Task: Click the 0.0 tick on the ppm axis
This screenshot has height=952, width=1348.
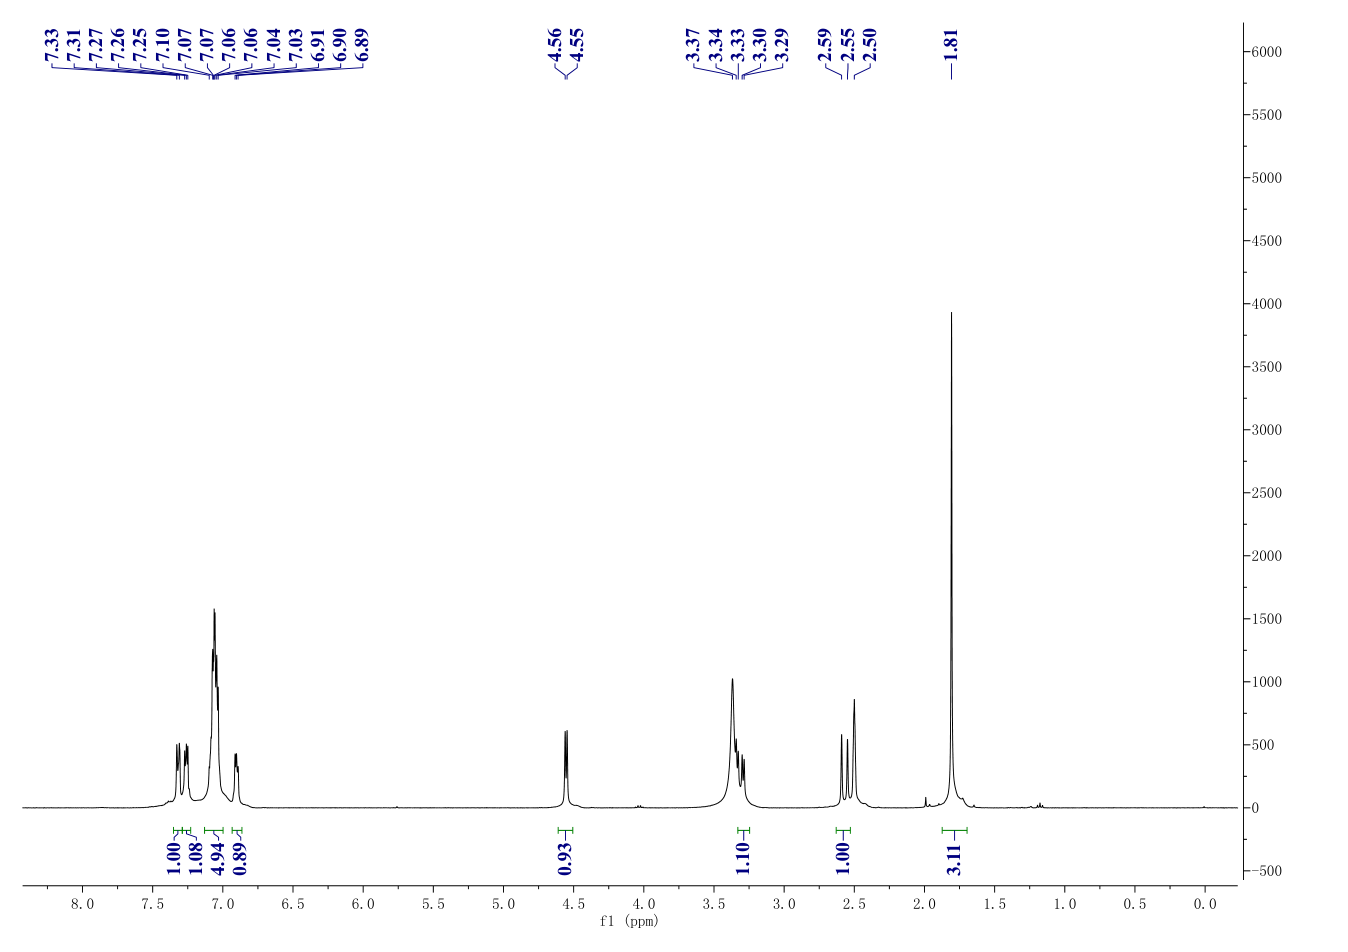Action: [x=1204, y=904]
